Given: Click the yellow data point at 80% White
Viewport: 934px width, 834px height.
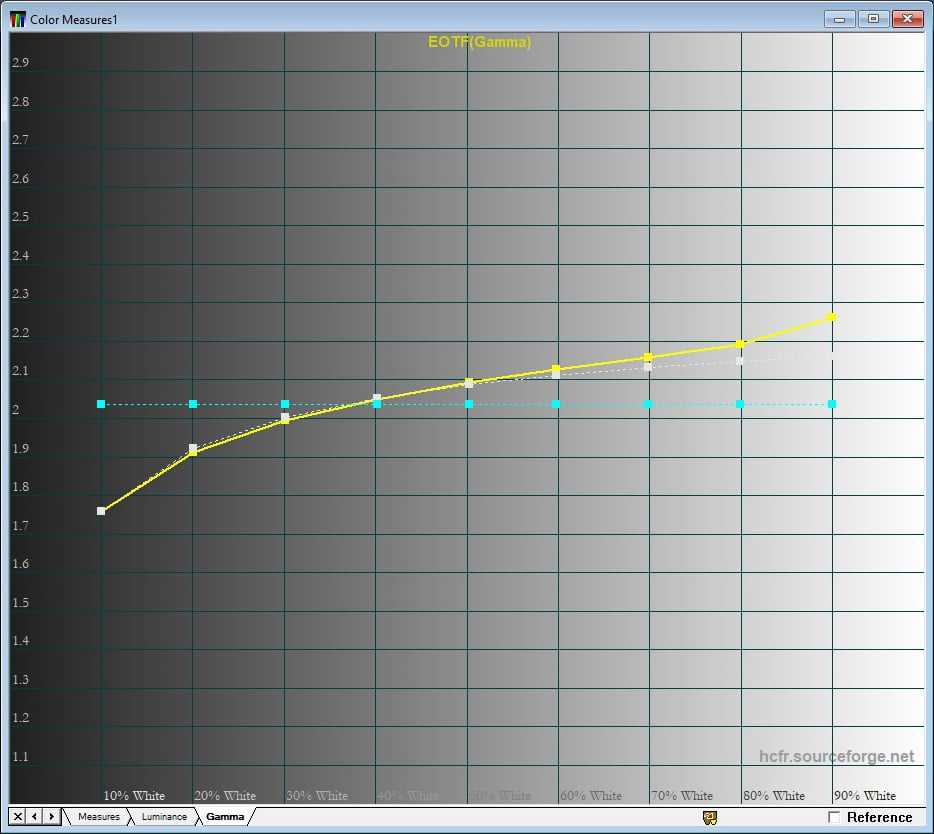Looking at the screenshot, I should (x=740, y=344).
